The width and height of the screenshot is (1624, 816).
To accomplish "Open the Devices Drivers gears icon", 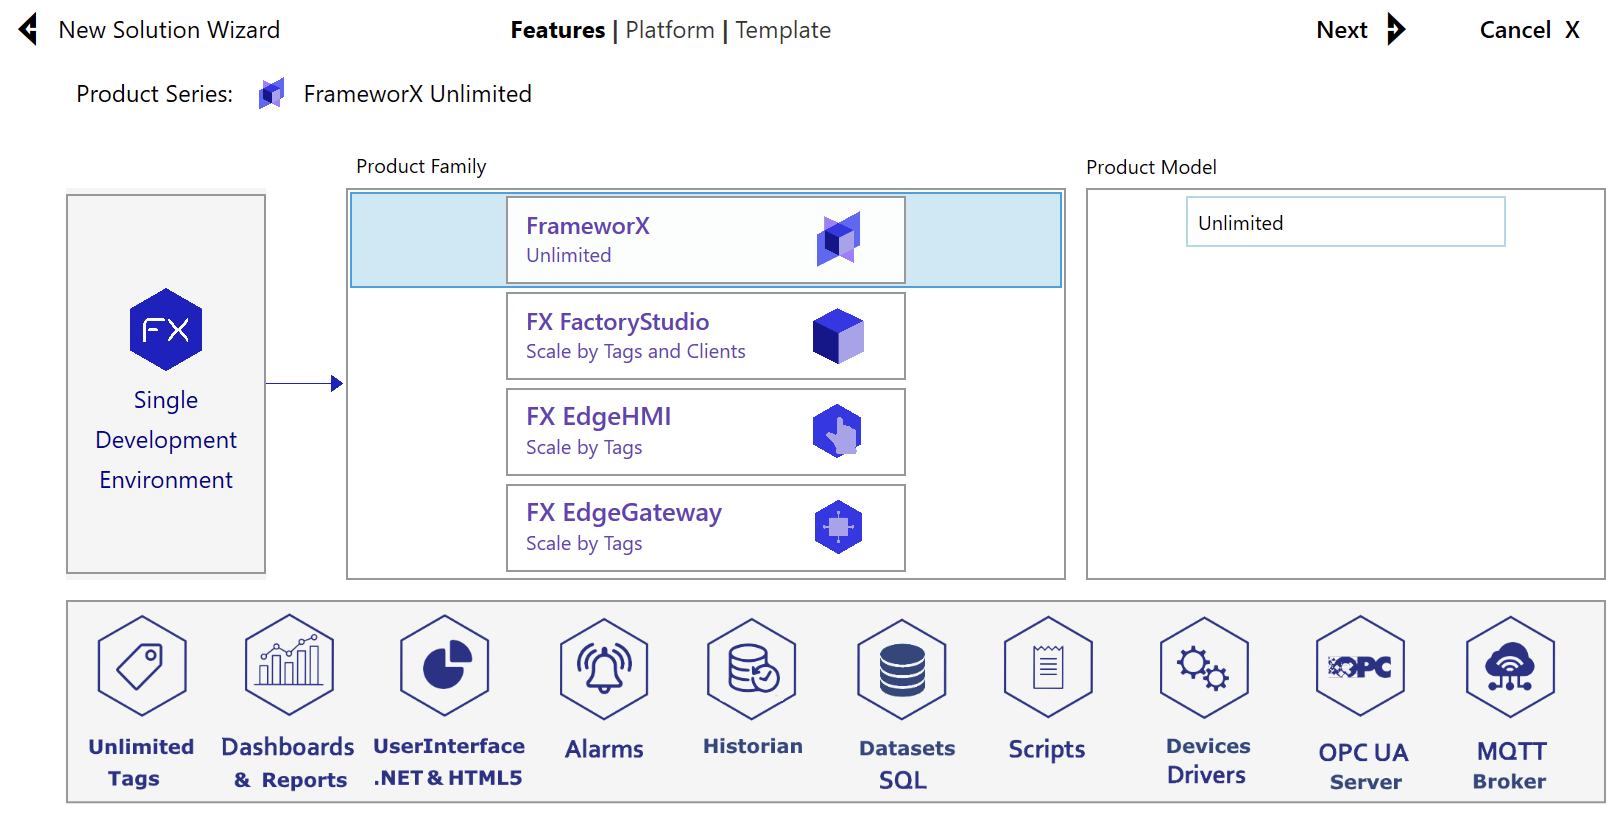I will click(x=1204, y=668).
